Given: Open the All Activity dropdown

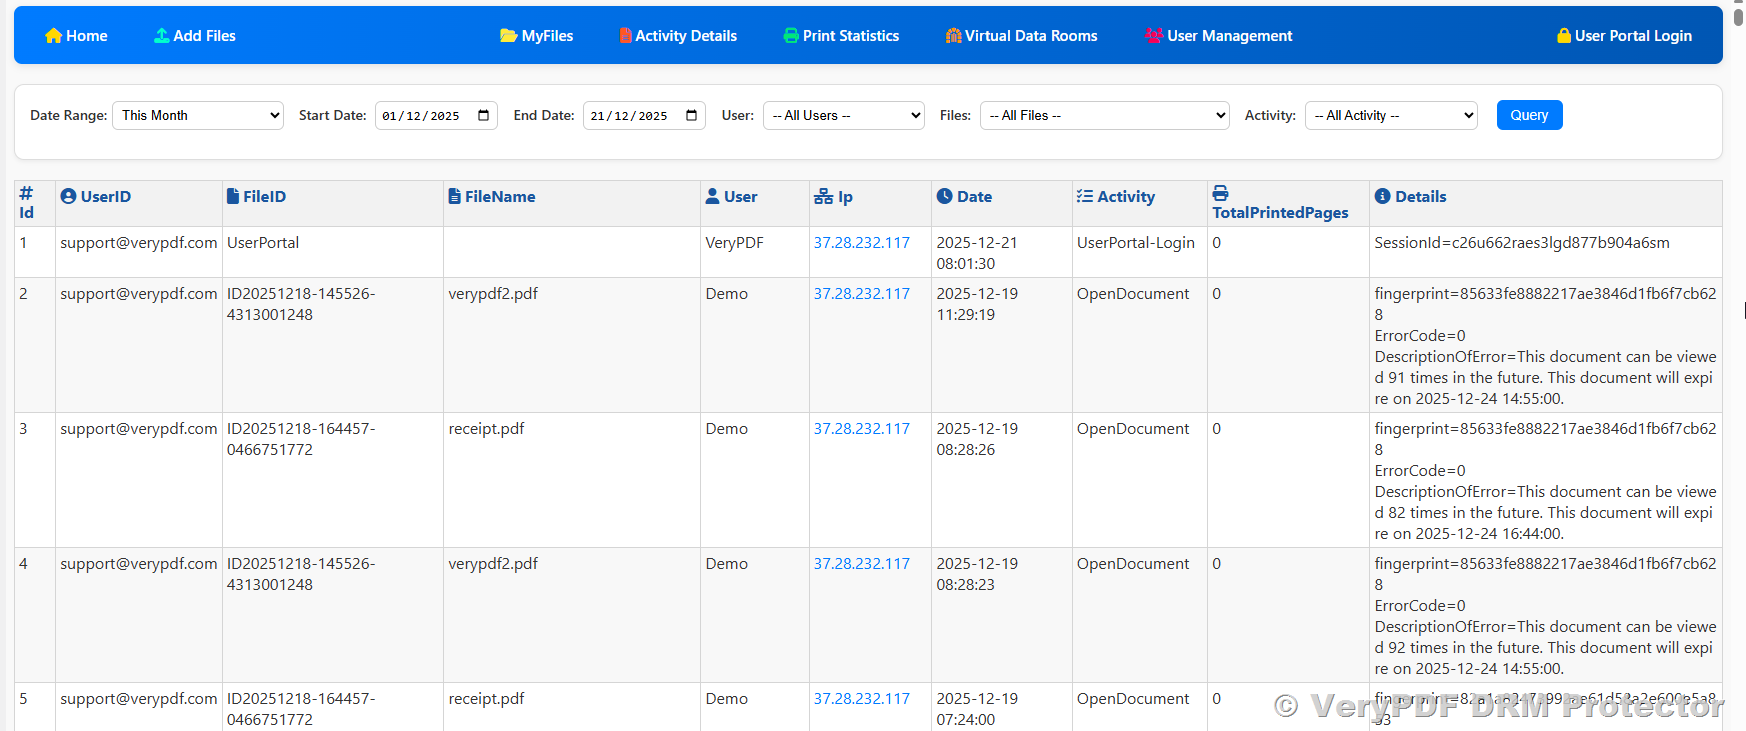Looking at the screenshot, I should click(1391, 115).
